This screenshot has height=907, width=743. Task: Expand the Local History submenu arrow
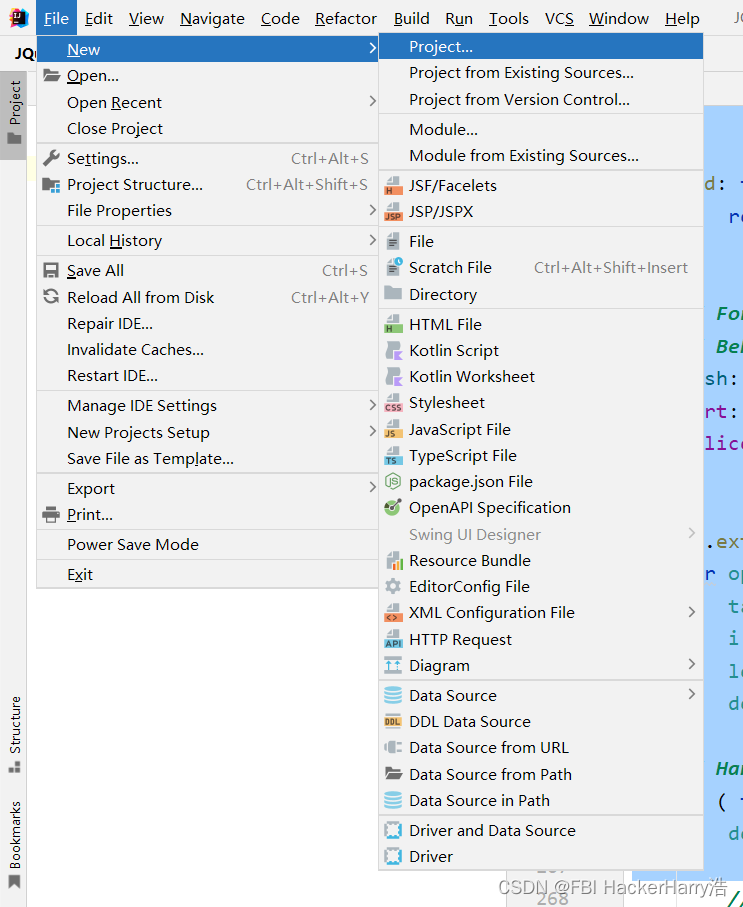point(373,239)
